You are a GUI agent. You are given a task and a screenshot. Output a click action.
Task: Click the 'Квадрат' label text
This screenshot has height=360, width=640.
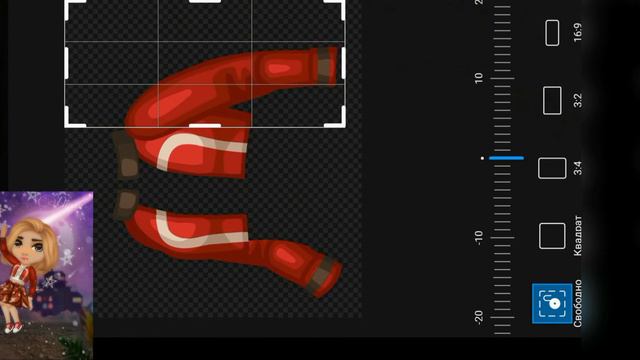pyautogui.click(x=578, y=236)
